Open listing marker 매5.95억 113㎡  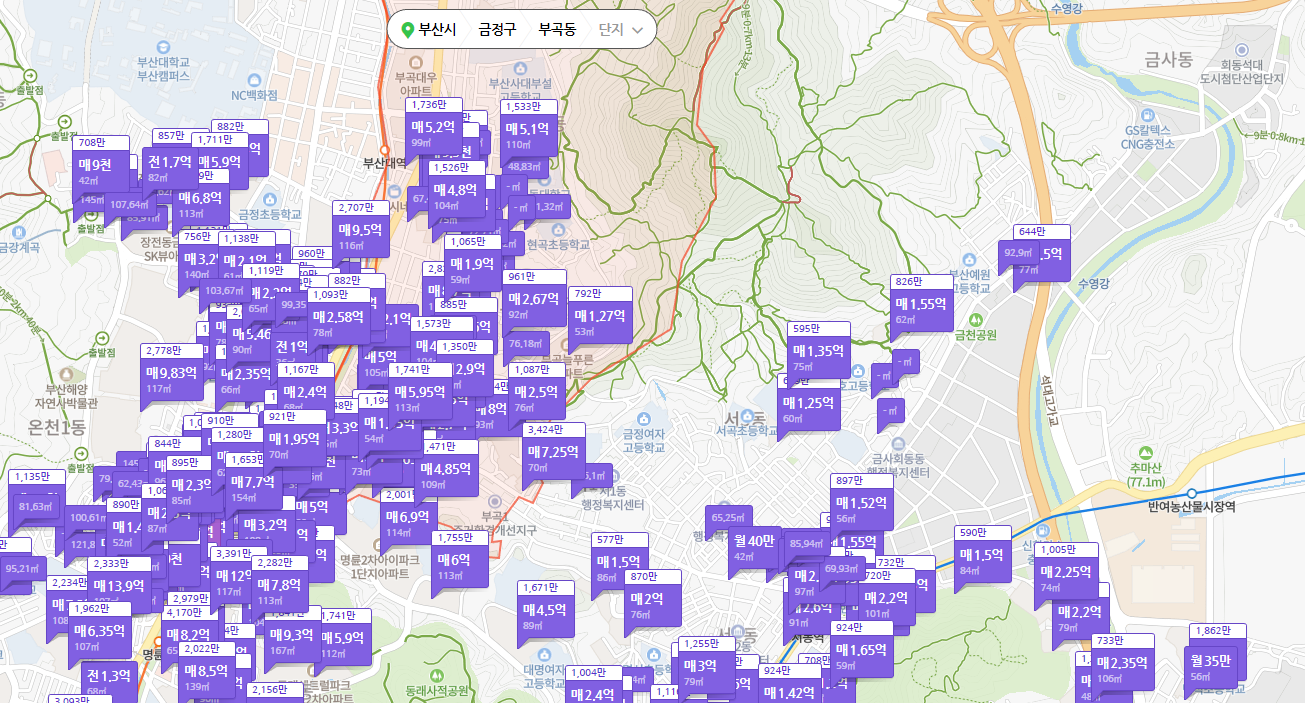pos(421,395)
